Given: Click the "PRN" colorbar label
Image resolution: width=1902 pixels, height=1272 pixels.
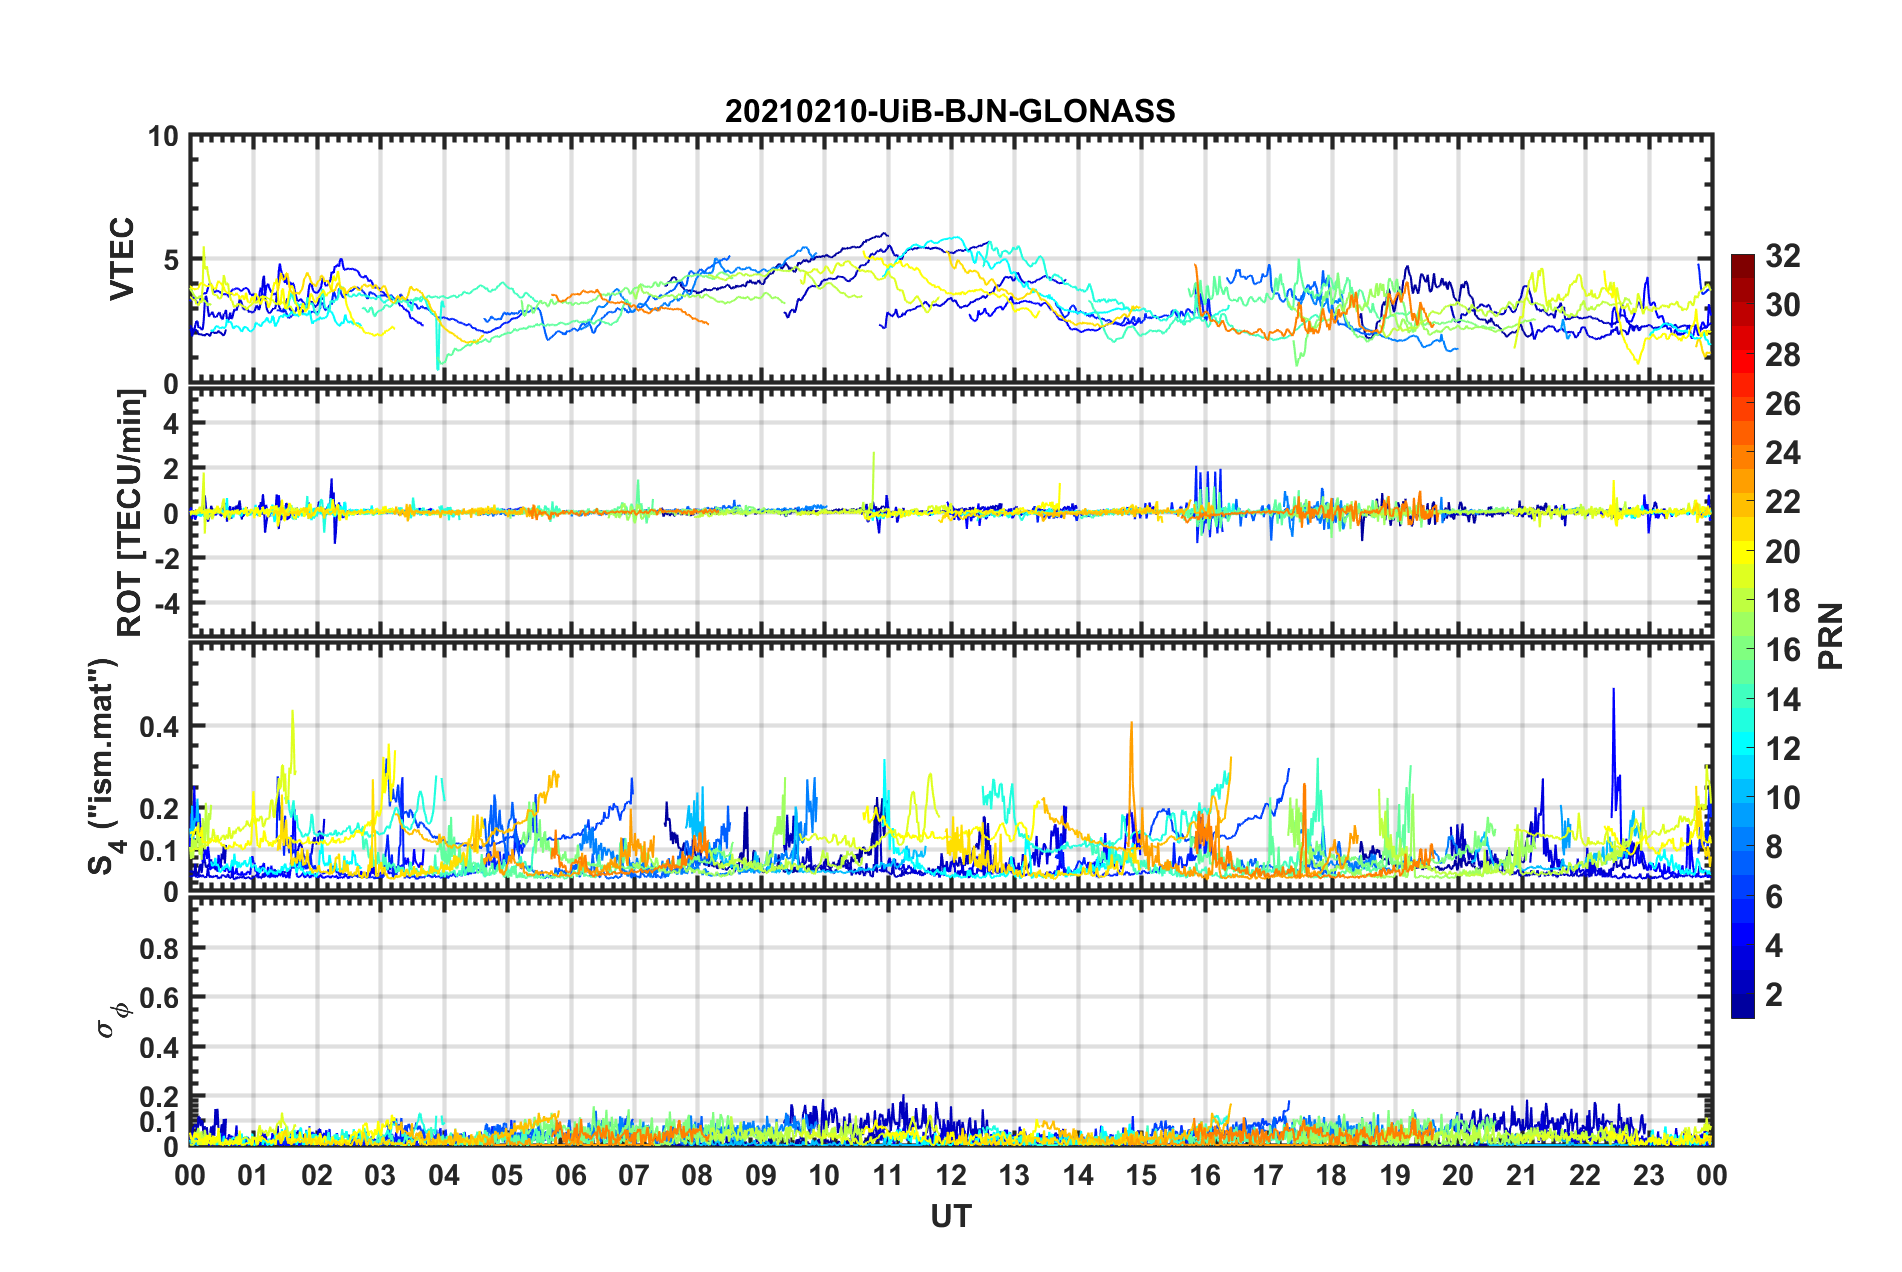Looking at the screenshot, I should point(1831,636).
